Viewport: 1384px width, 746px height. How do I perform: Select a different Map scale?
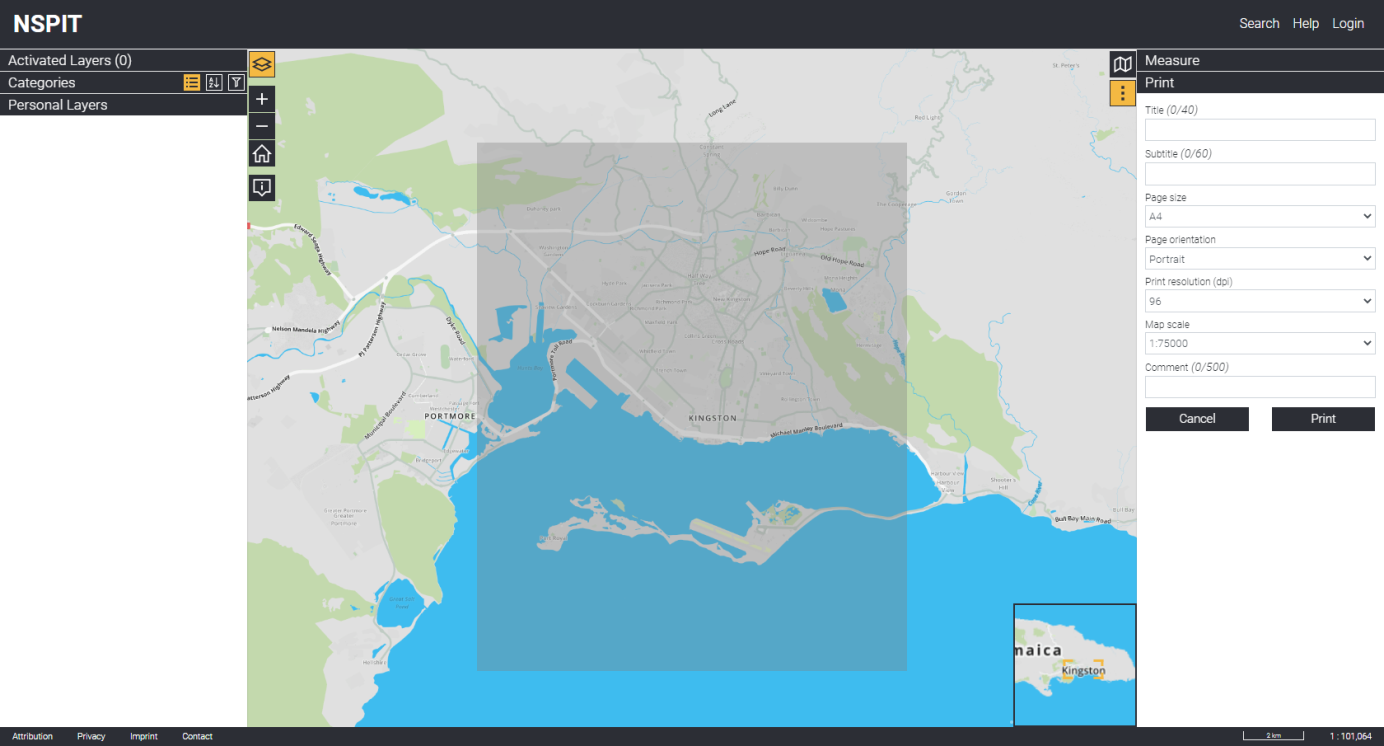tap(1260, 343)
